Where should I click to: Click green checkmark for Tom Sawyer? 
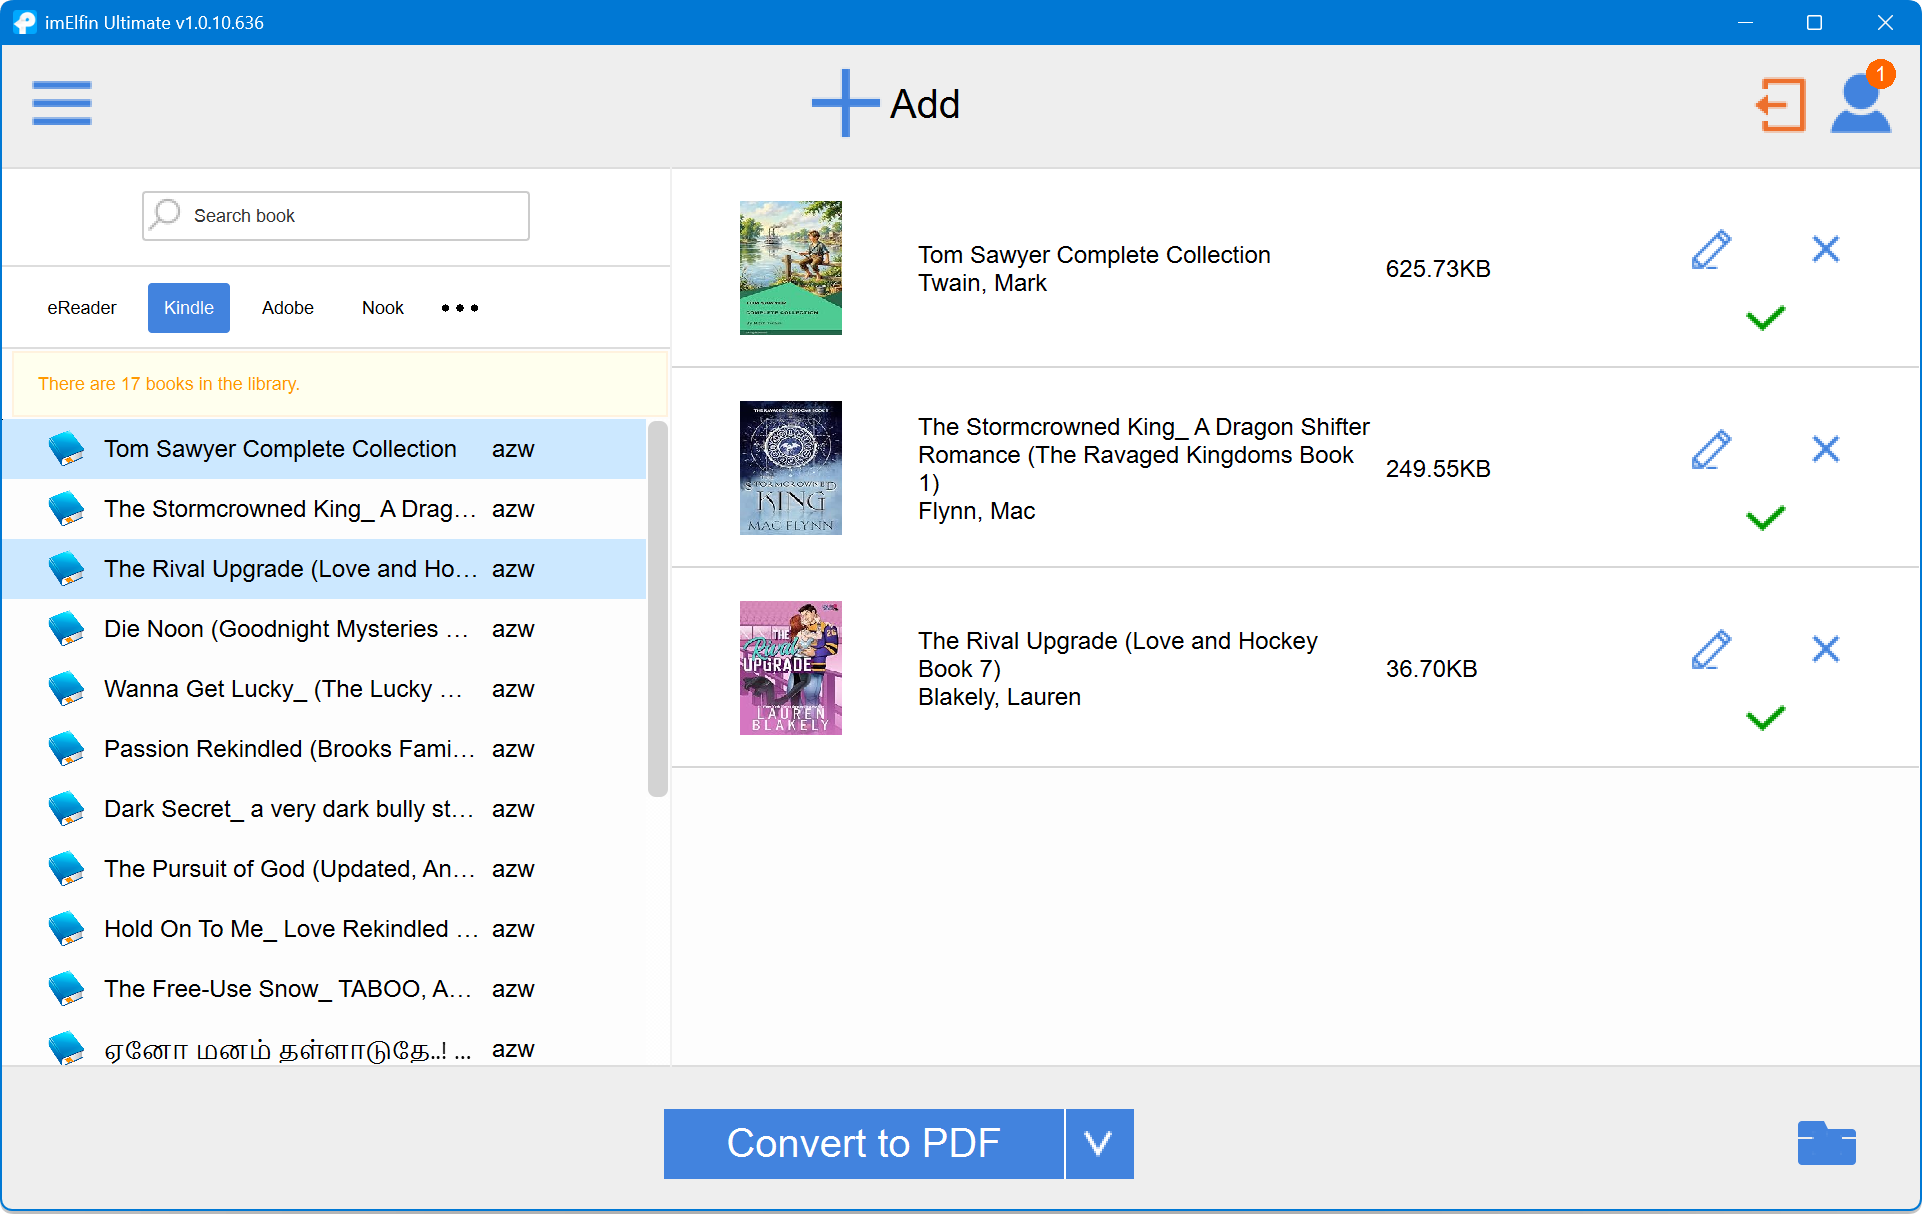click(1765, 318)
